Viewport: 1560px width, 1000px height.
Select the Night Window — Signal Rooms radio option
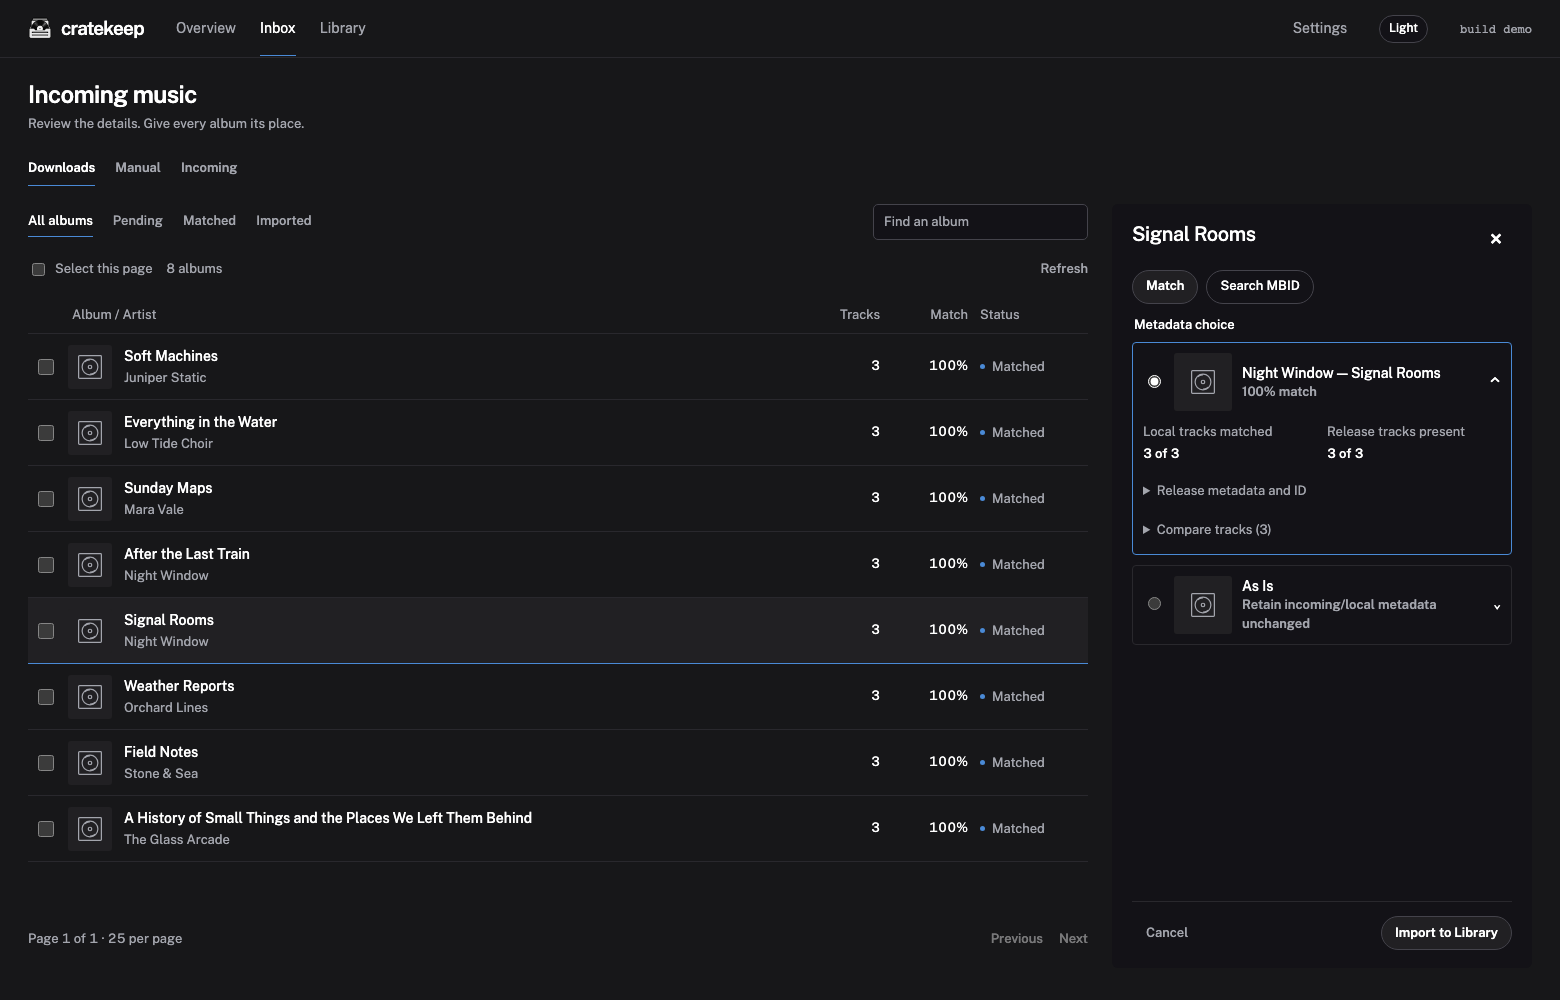1154,382
